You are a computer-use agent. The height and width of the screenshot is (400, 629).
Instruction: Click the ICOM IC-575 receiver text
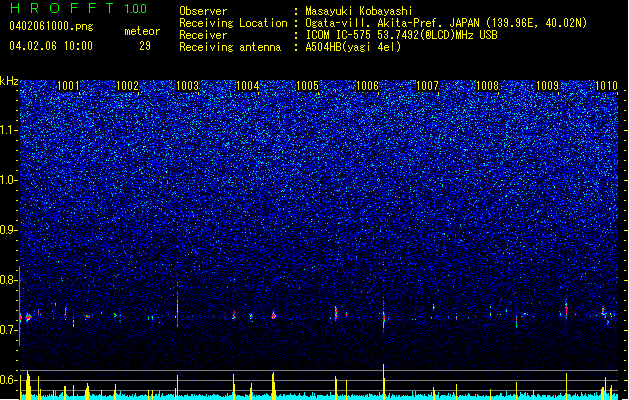pyautogui.click(x=401, y=35)
